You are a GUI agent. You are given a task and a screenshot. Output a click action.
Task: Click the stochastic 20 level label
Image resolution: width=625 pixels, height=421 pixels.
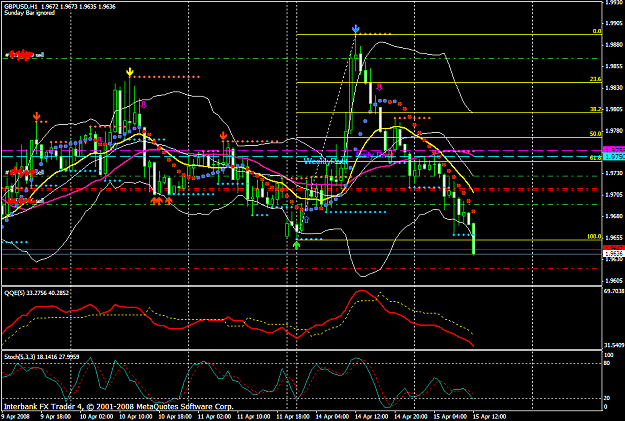pos(607,398)
